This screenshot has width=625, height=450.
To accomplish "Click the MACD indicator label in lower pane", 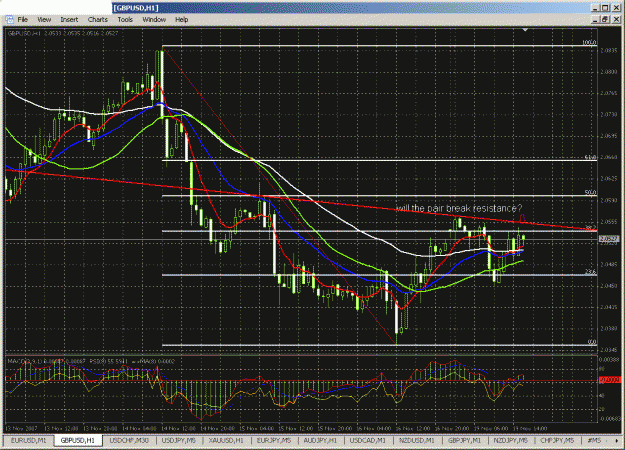I will tap(46, 361).
